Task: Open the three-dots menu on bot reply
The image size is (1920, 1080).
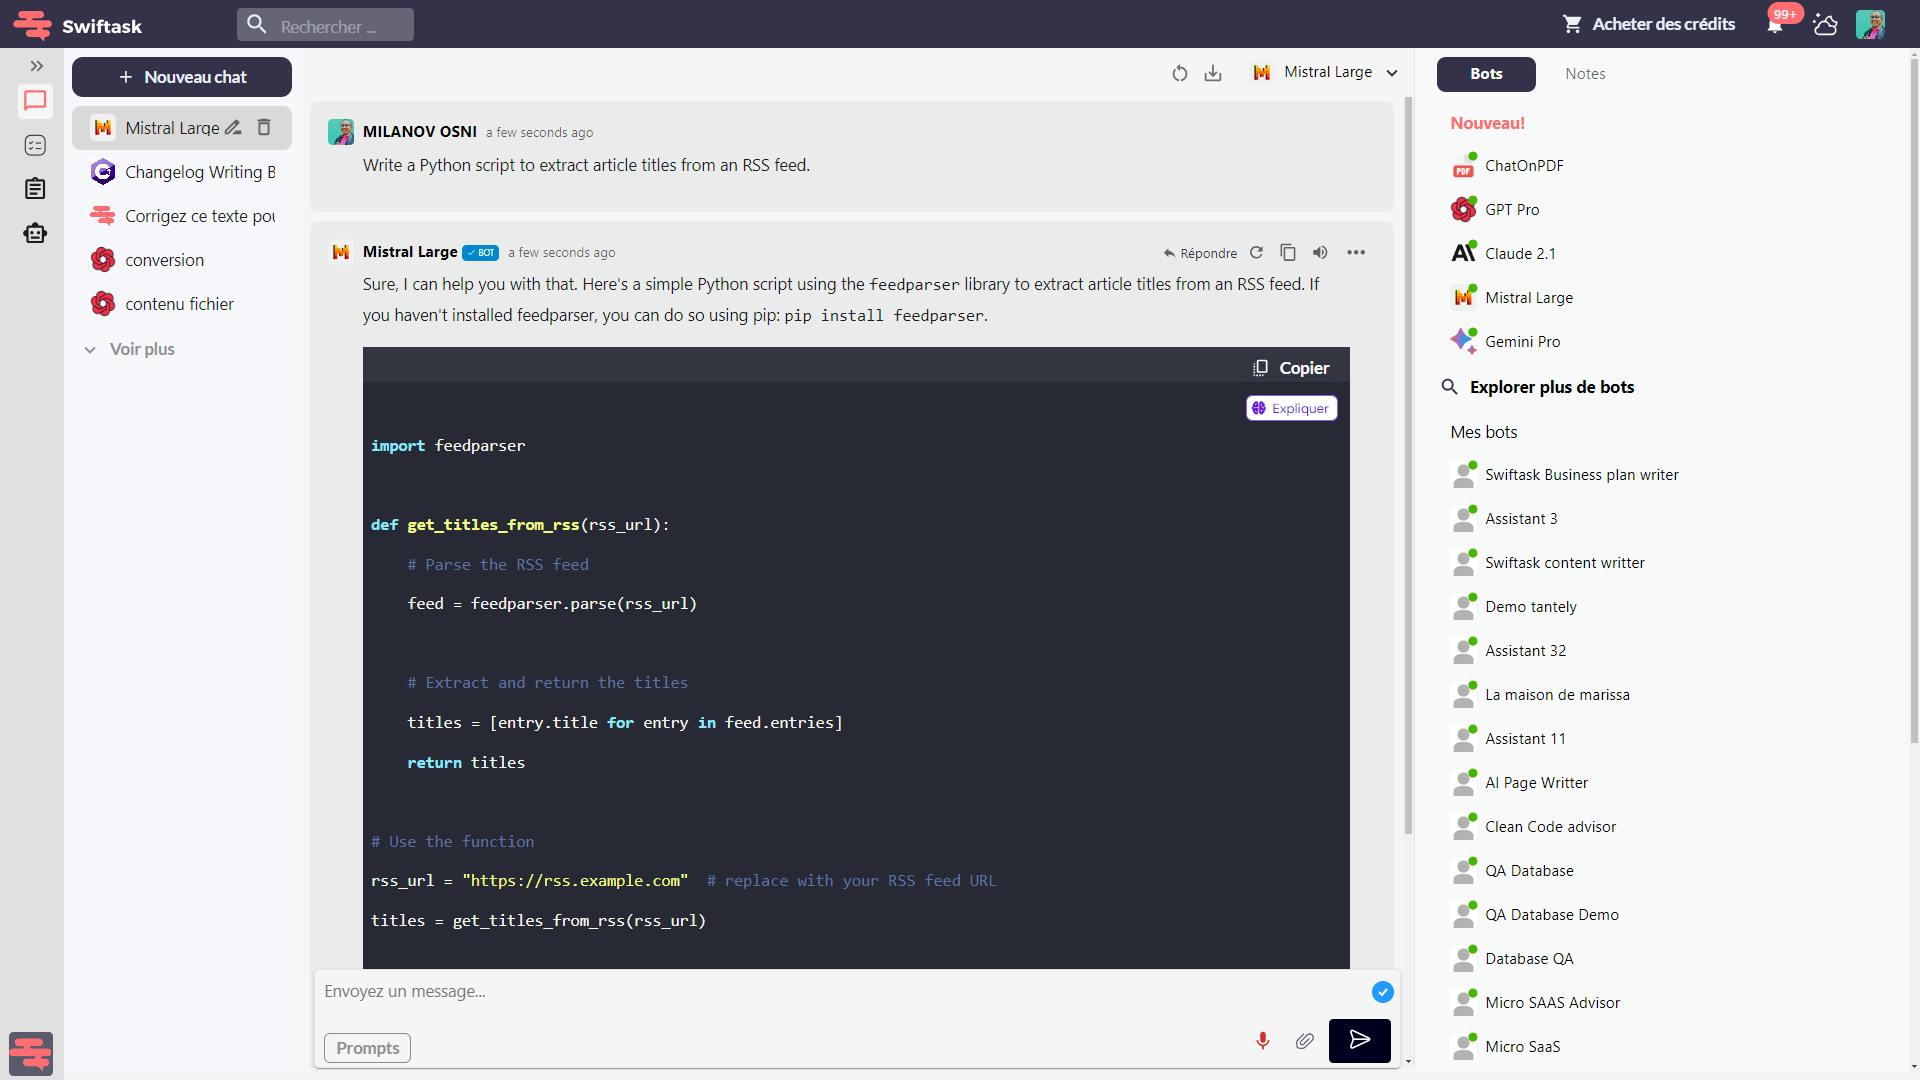Action: pos(1356,253)
